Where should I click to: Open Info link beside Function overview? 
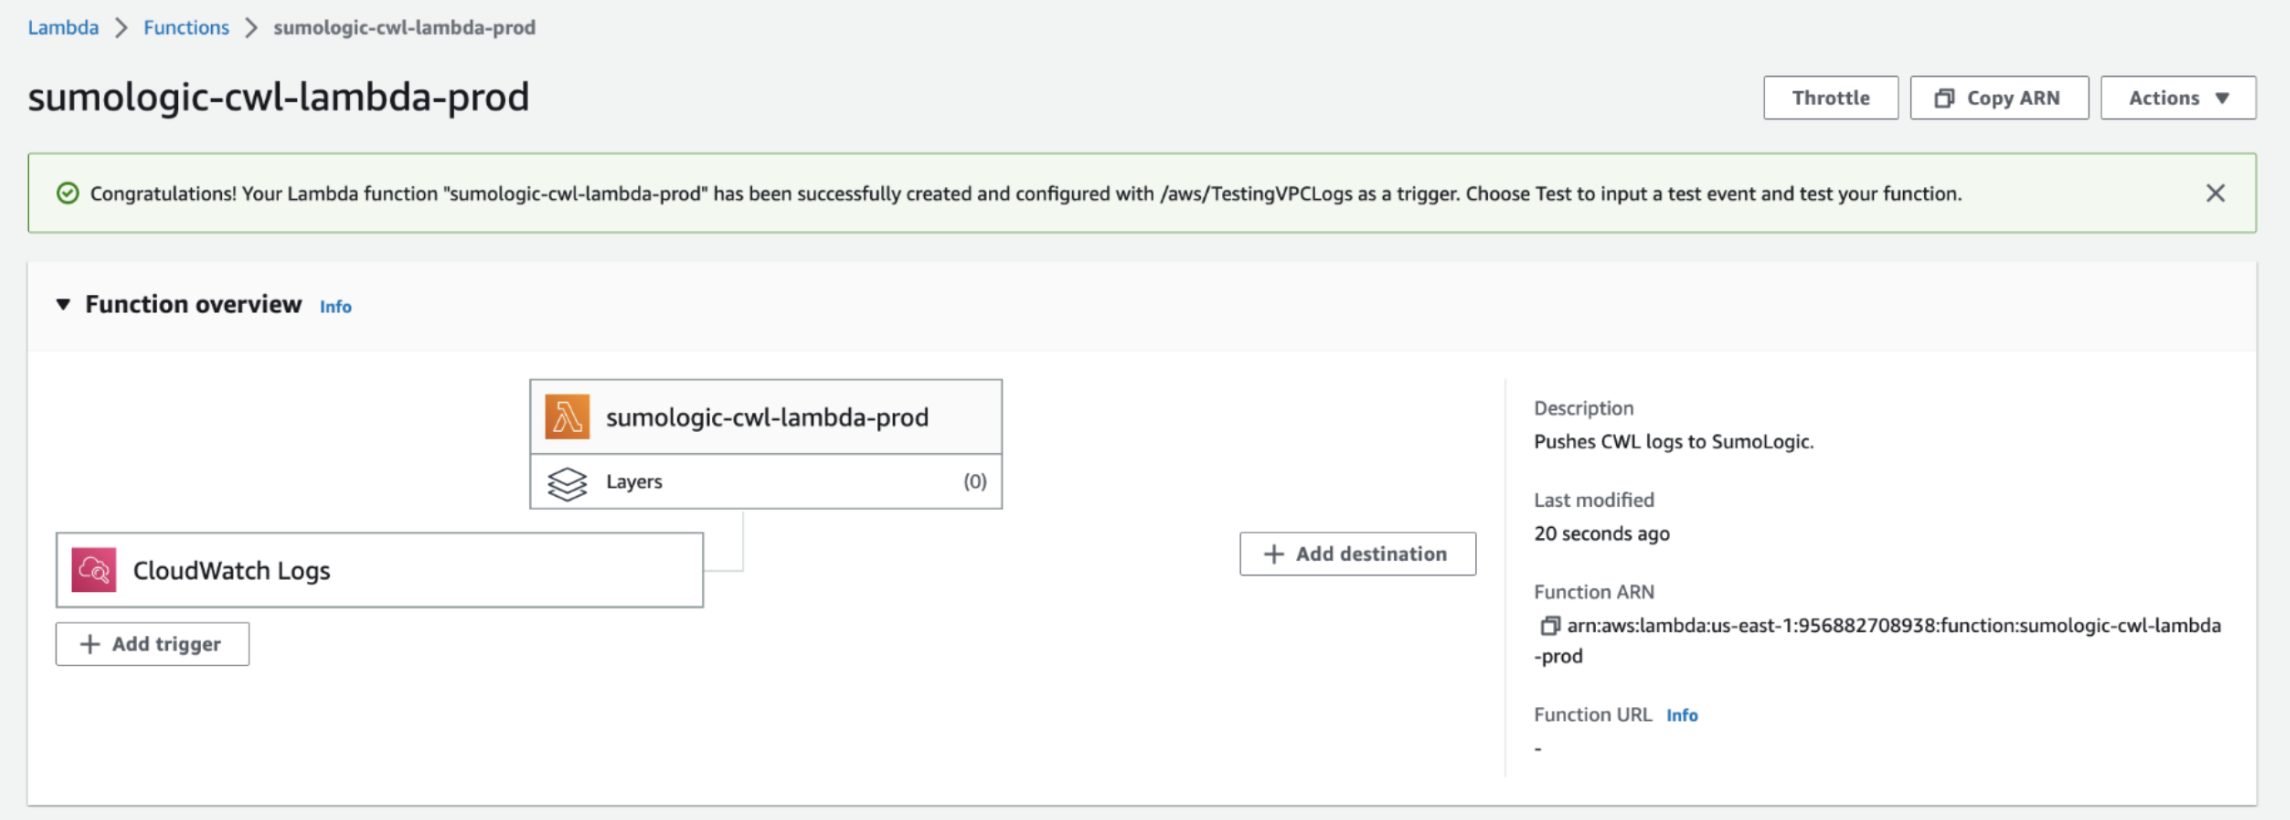[335, 307]
